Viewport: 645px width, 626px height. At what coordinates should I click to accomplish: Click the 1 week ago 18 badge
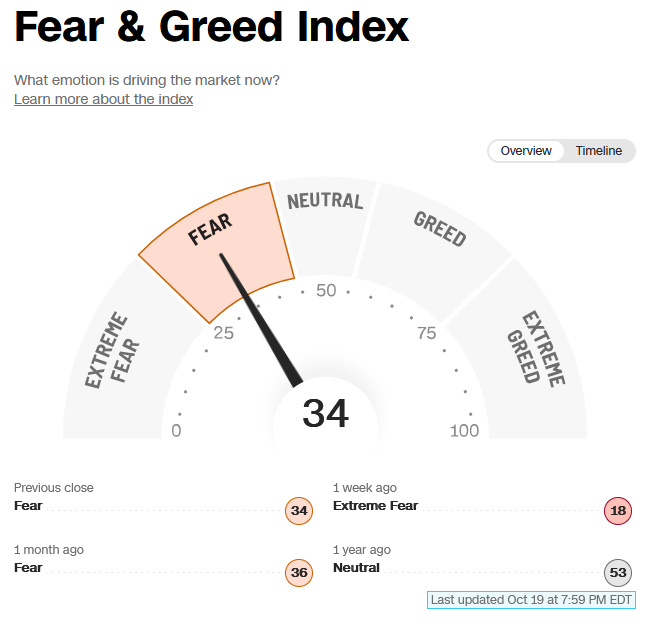[x=618, y=510]
